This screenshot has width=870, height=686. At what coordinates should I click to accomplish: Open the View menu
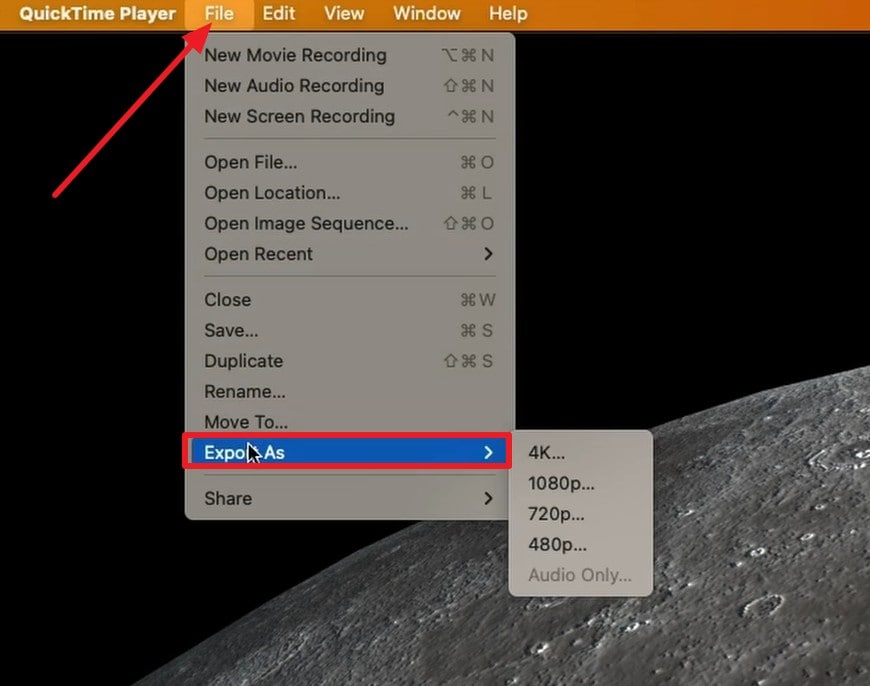tap(344, 13)
